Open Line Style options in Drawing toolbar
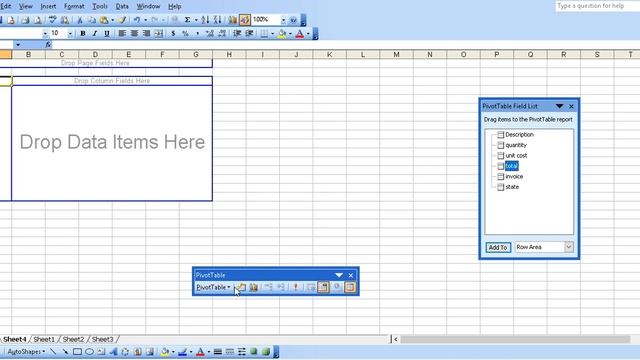The width and height of the screenshot is (640, 360). [218, 351]
